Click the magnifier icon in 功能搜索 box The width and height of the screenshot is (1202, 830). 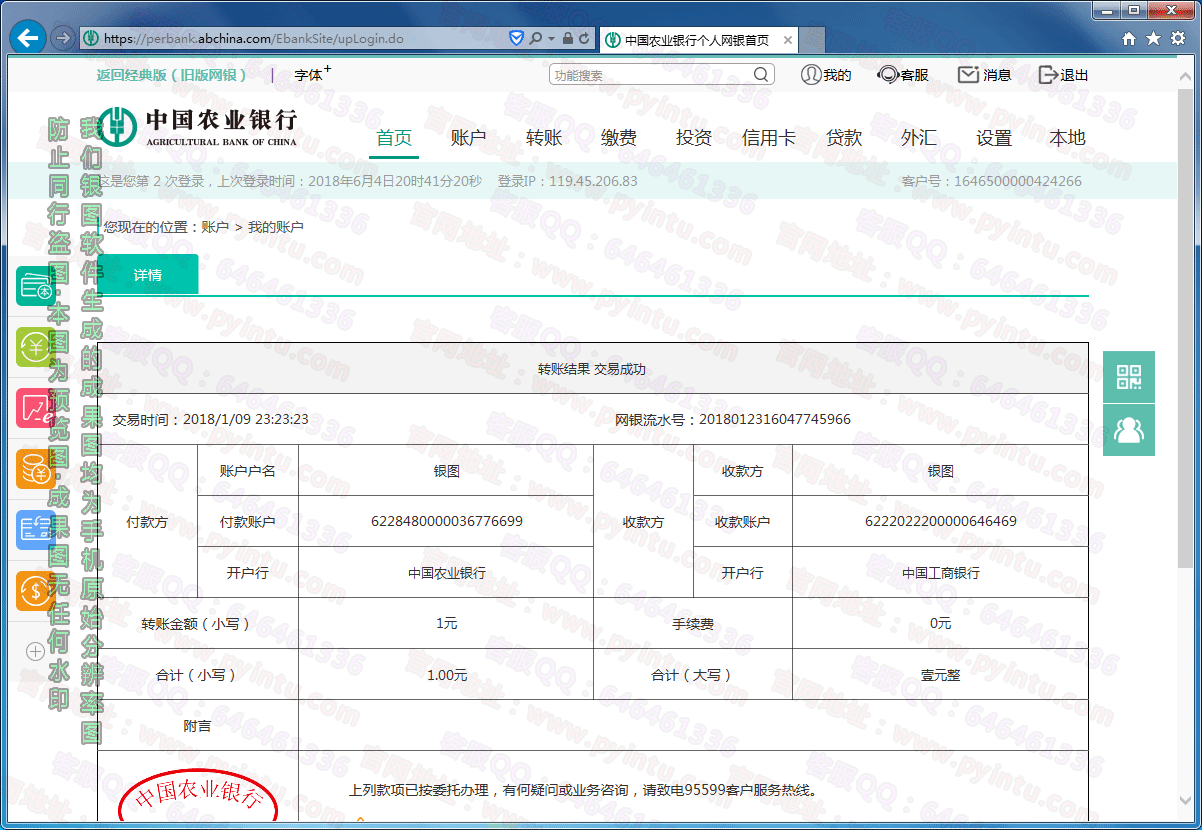[762, 75]
